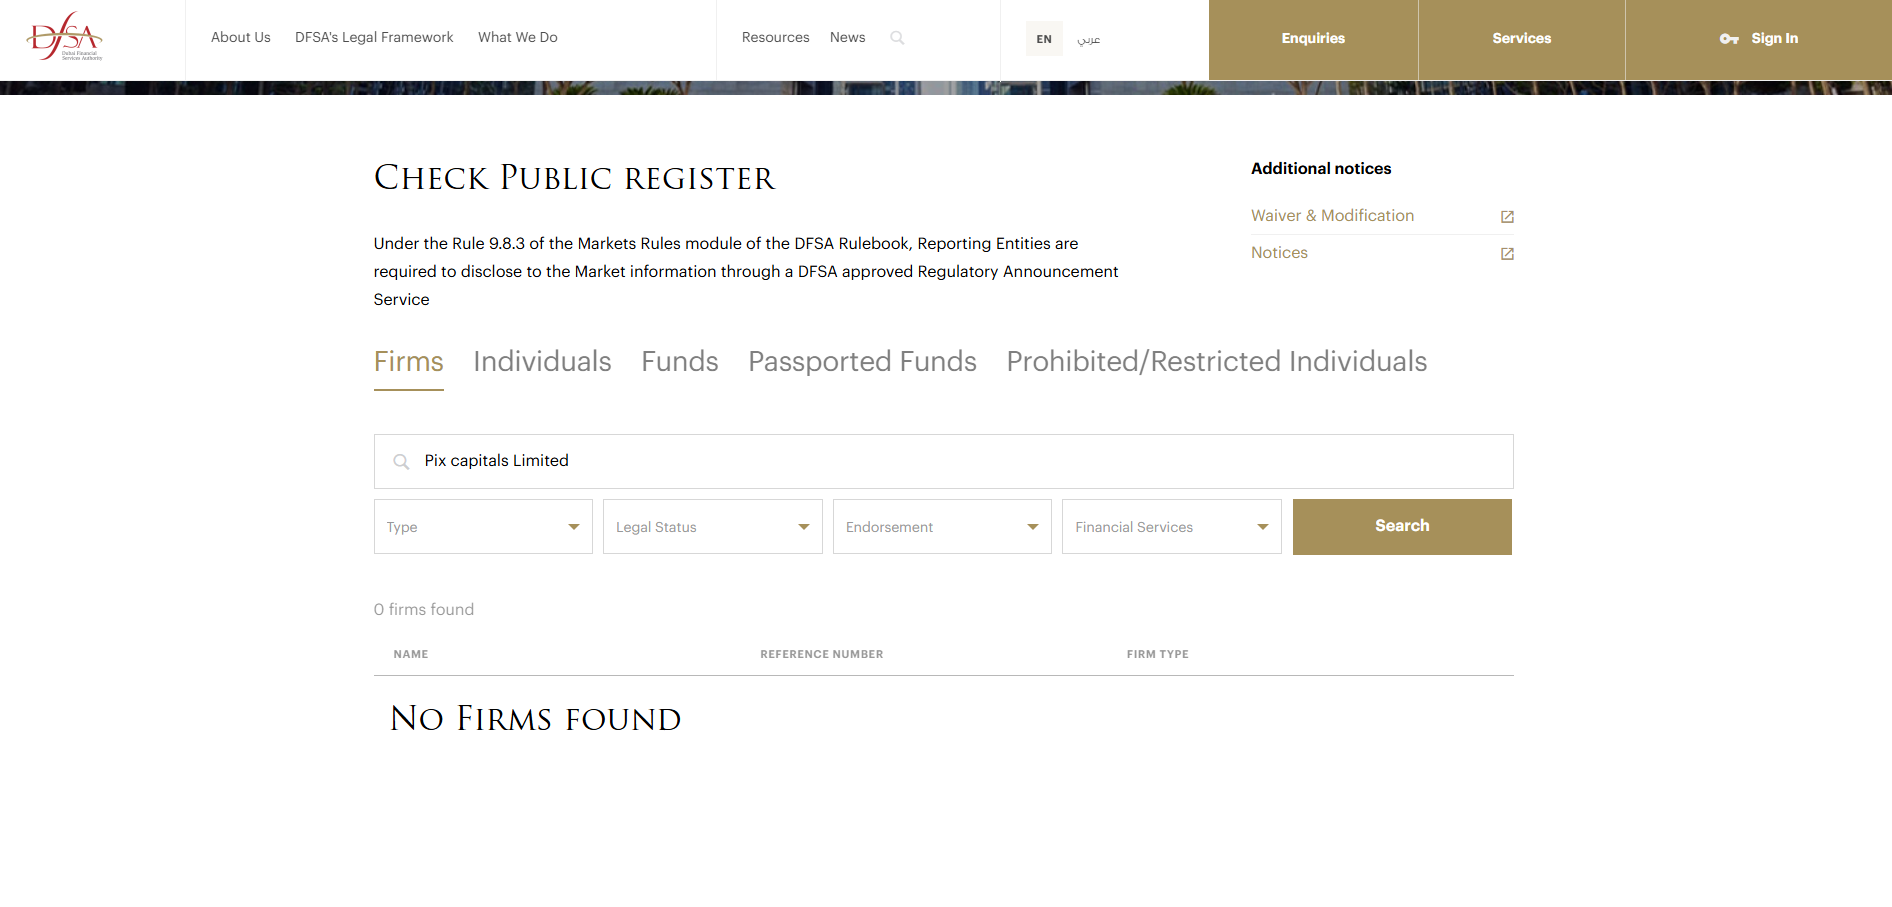Open the Passported Funds tab

pos(863,362)
